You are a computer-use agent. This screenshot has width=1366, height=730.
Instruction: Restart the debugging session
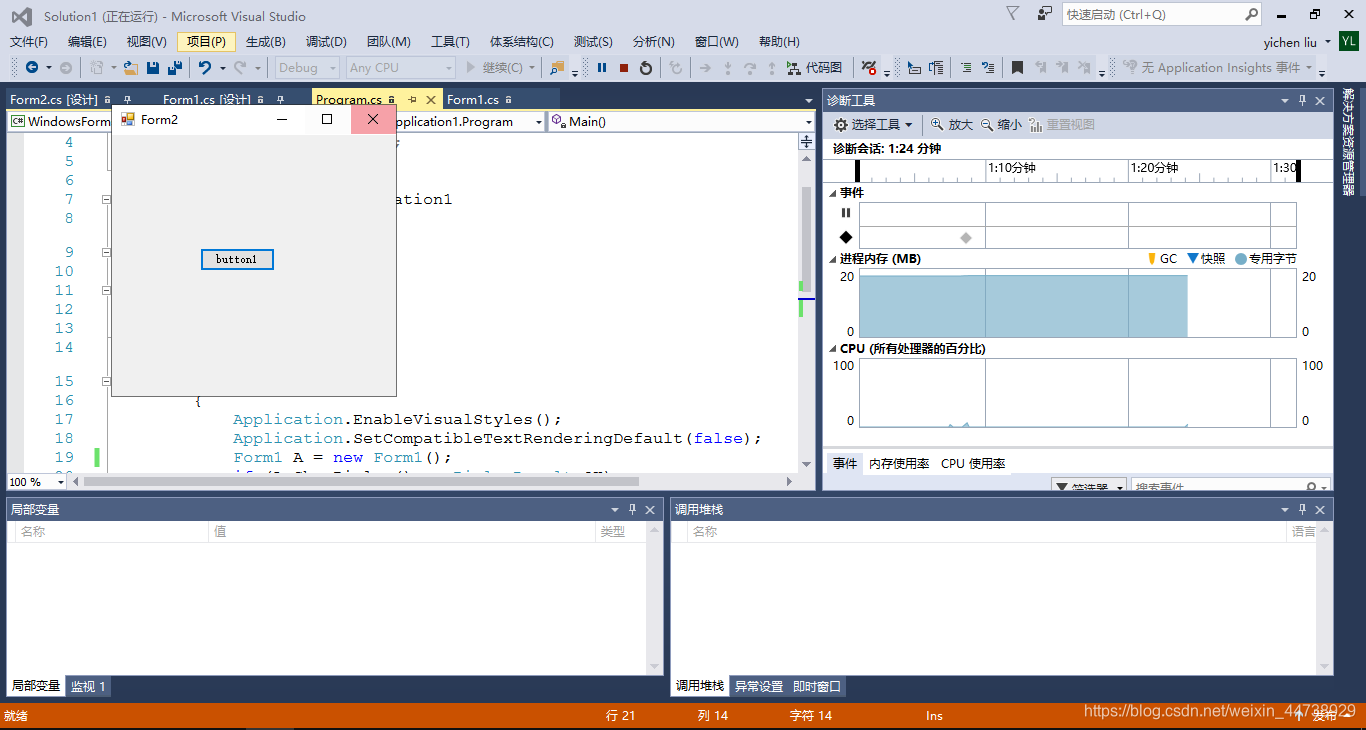coord(646,67)
